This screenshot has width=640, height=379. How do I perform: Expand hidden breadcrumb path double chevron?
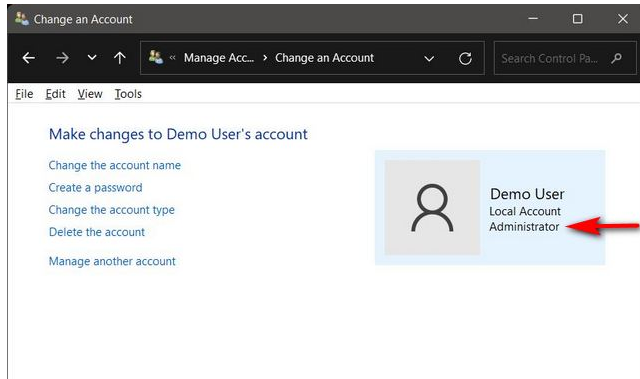coord(173,58)
